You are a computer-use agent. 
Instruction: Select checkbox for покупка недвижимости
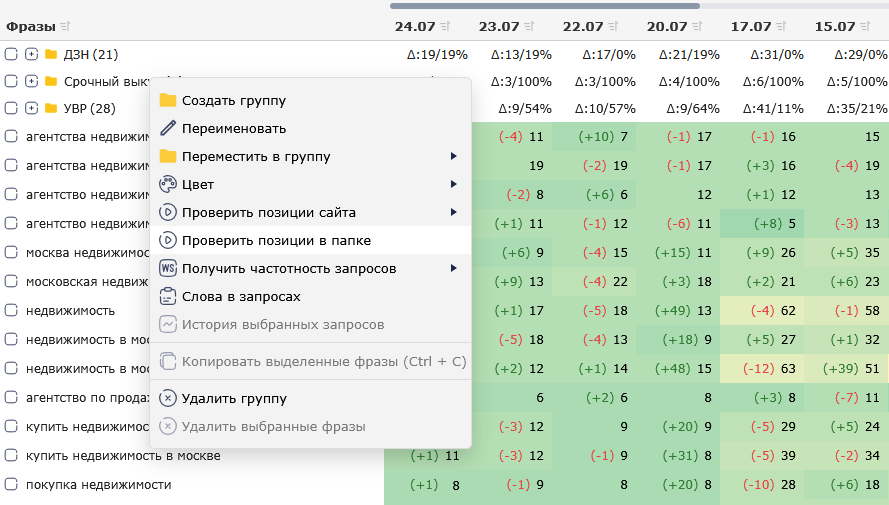pyautogui.click(x=11, y=484)
